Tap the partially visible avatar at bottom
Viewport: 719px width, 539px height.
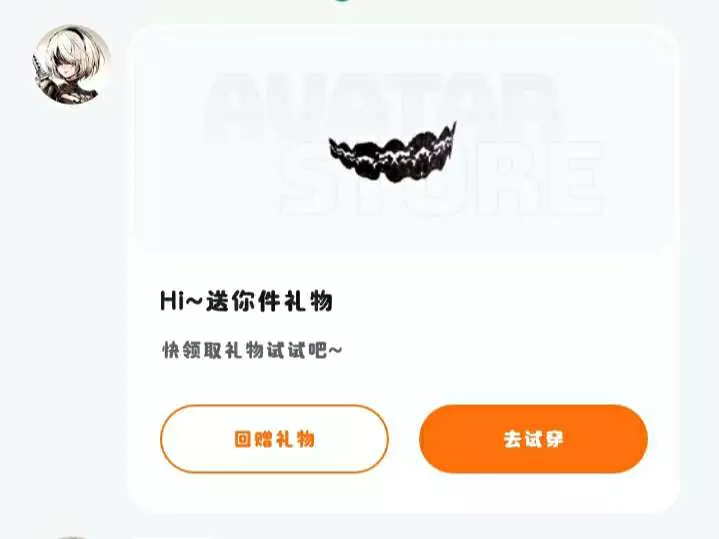click(x=69, y=537)
